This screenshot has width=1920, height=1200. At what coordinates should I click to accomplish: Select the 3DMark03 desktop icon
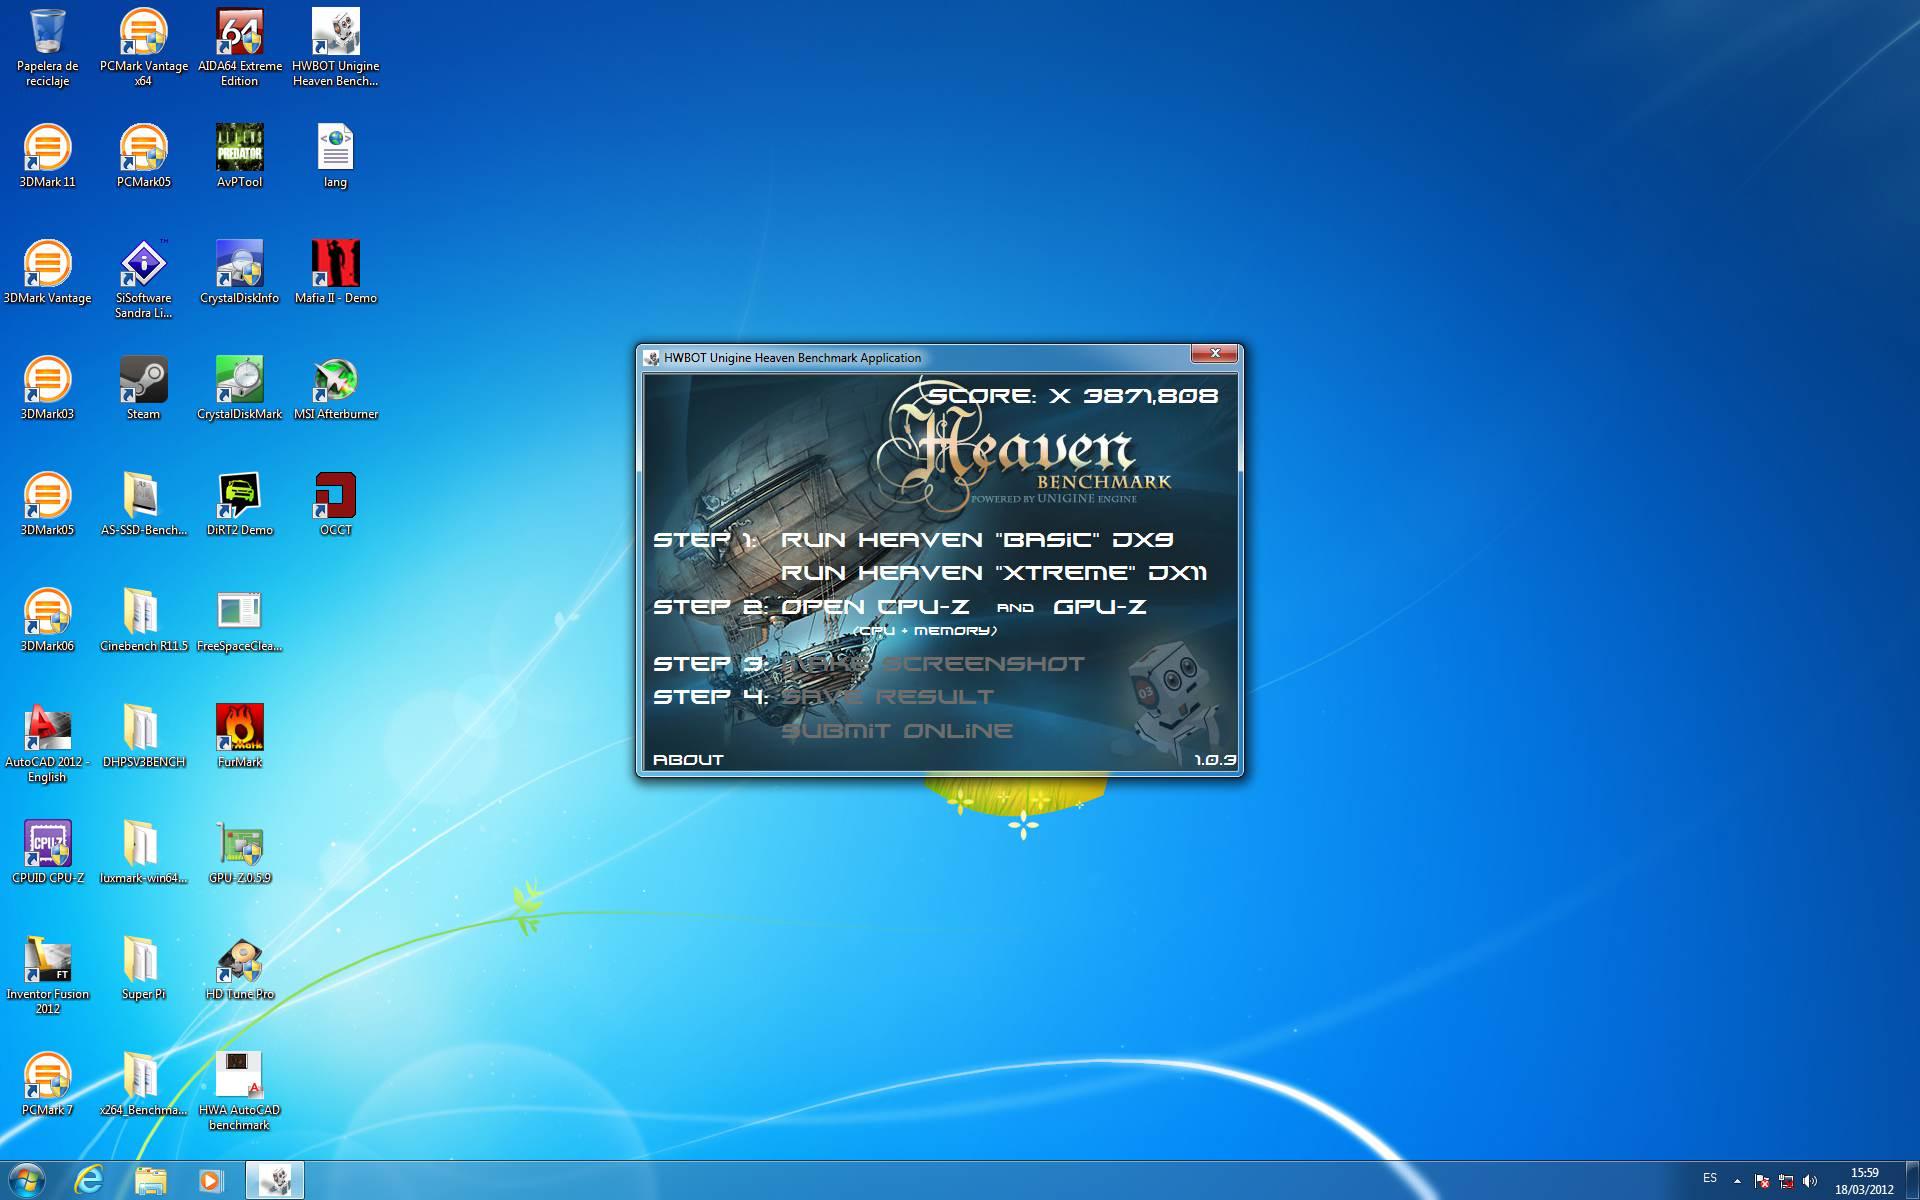coord(47,388)
